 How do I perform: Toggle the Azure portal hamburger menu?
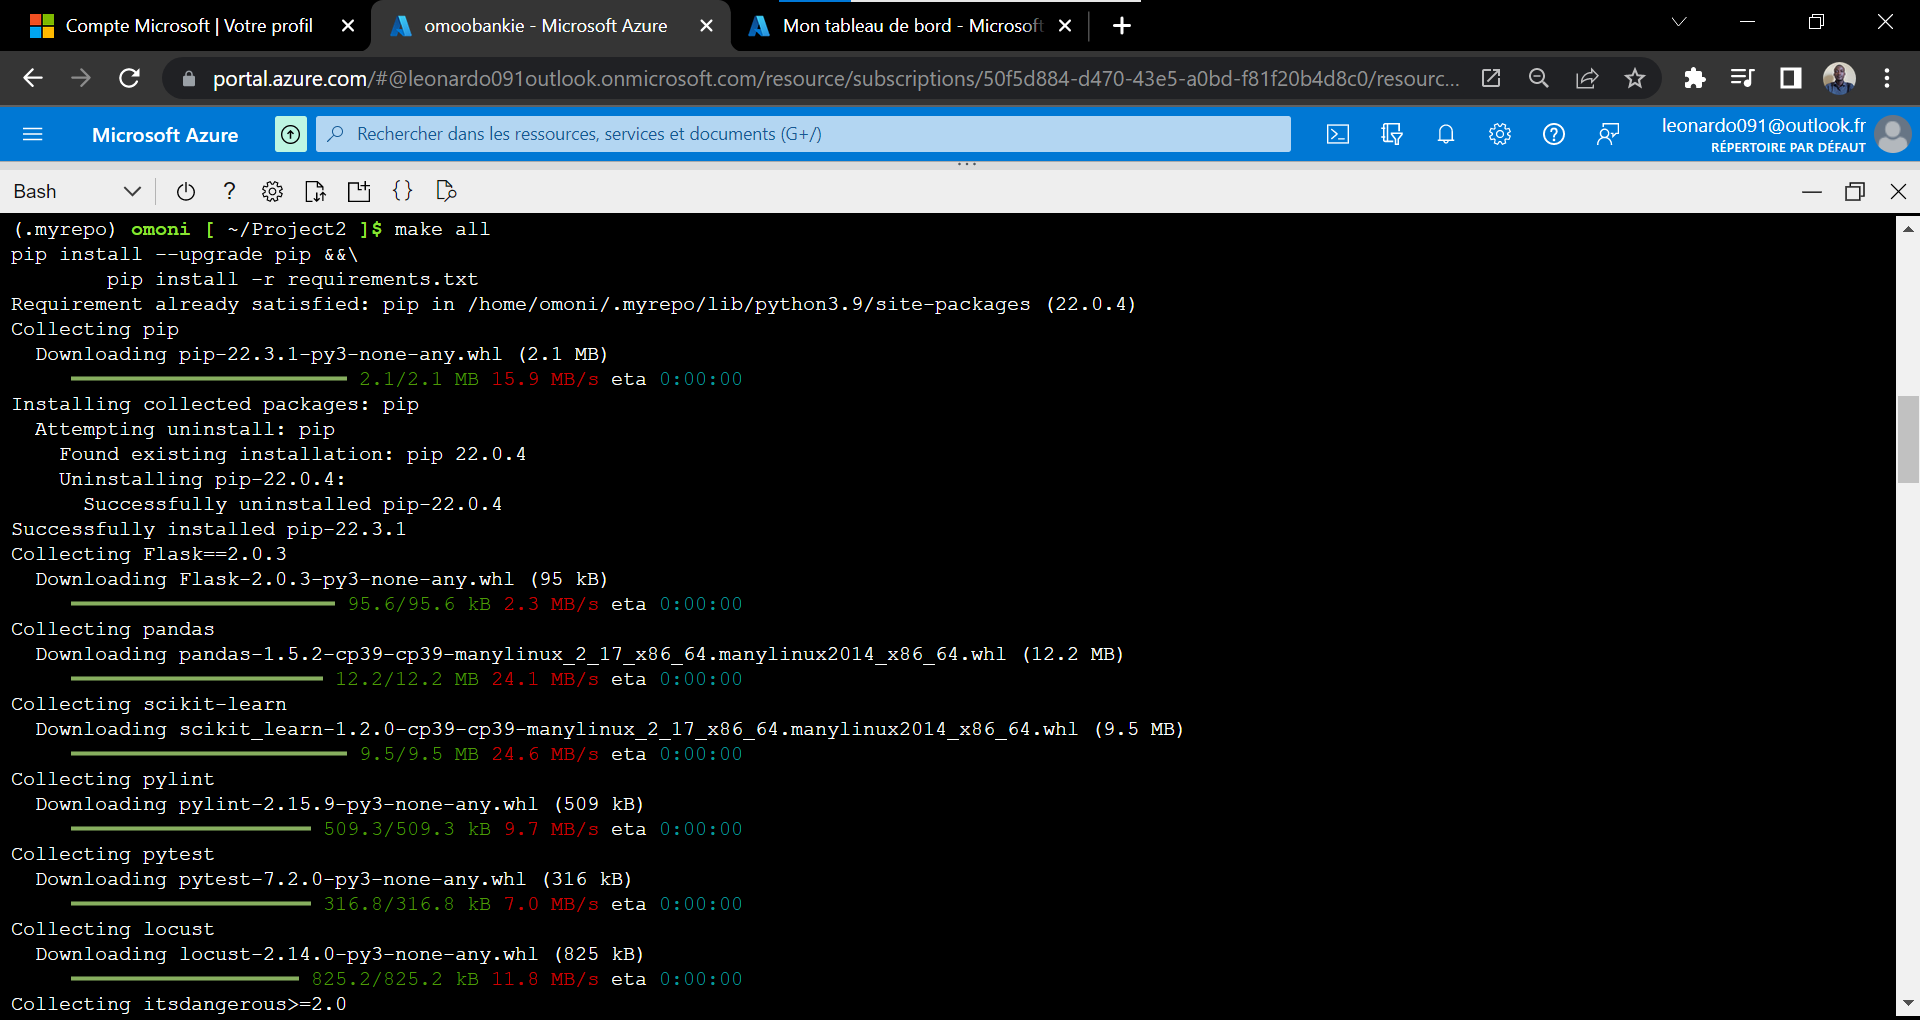(33, 133)
